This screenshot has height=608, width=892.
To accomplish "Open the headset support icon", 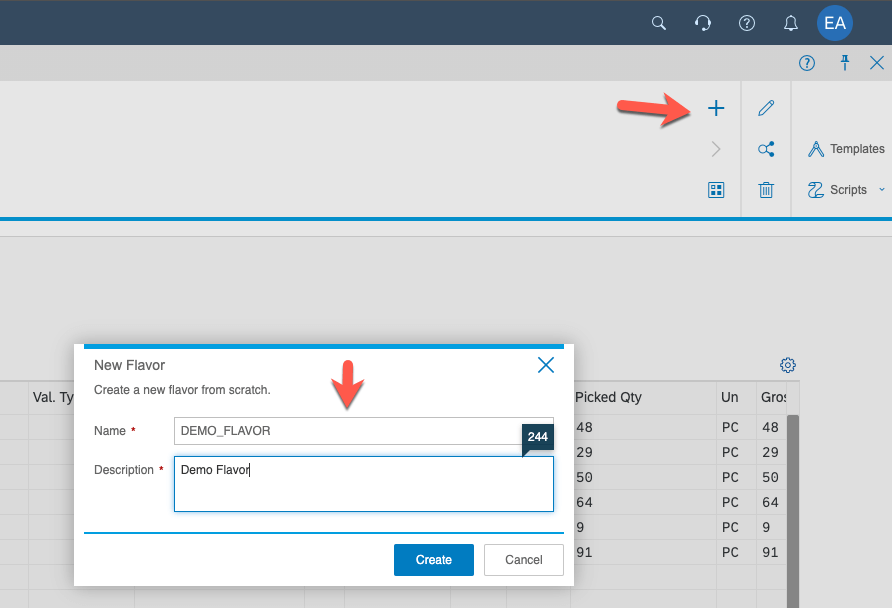I will coord(703,23).
